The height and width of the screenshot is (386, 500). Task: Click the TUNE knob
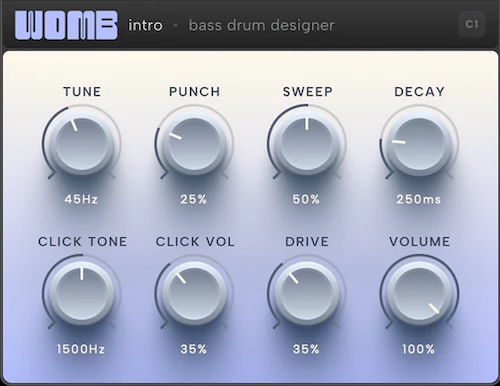point(82,144)
